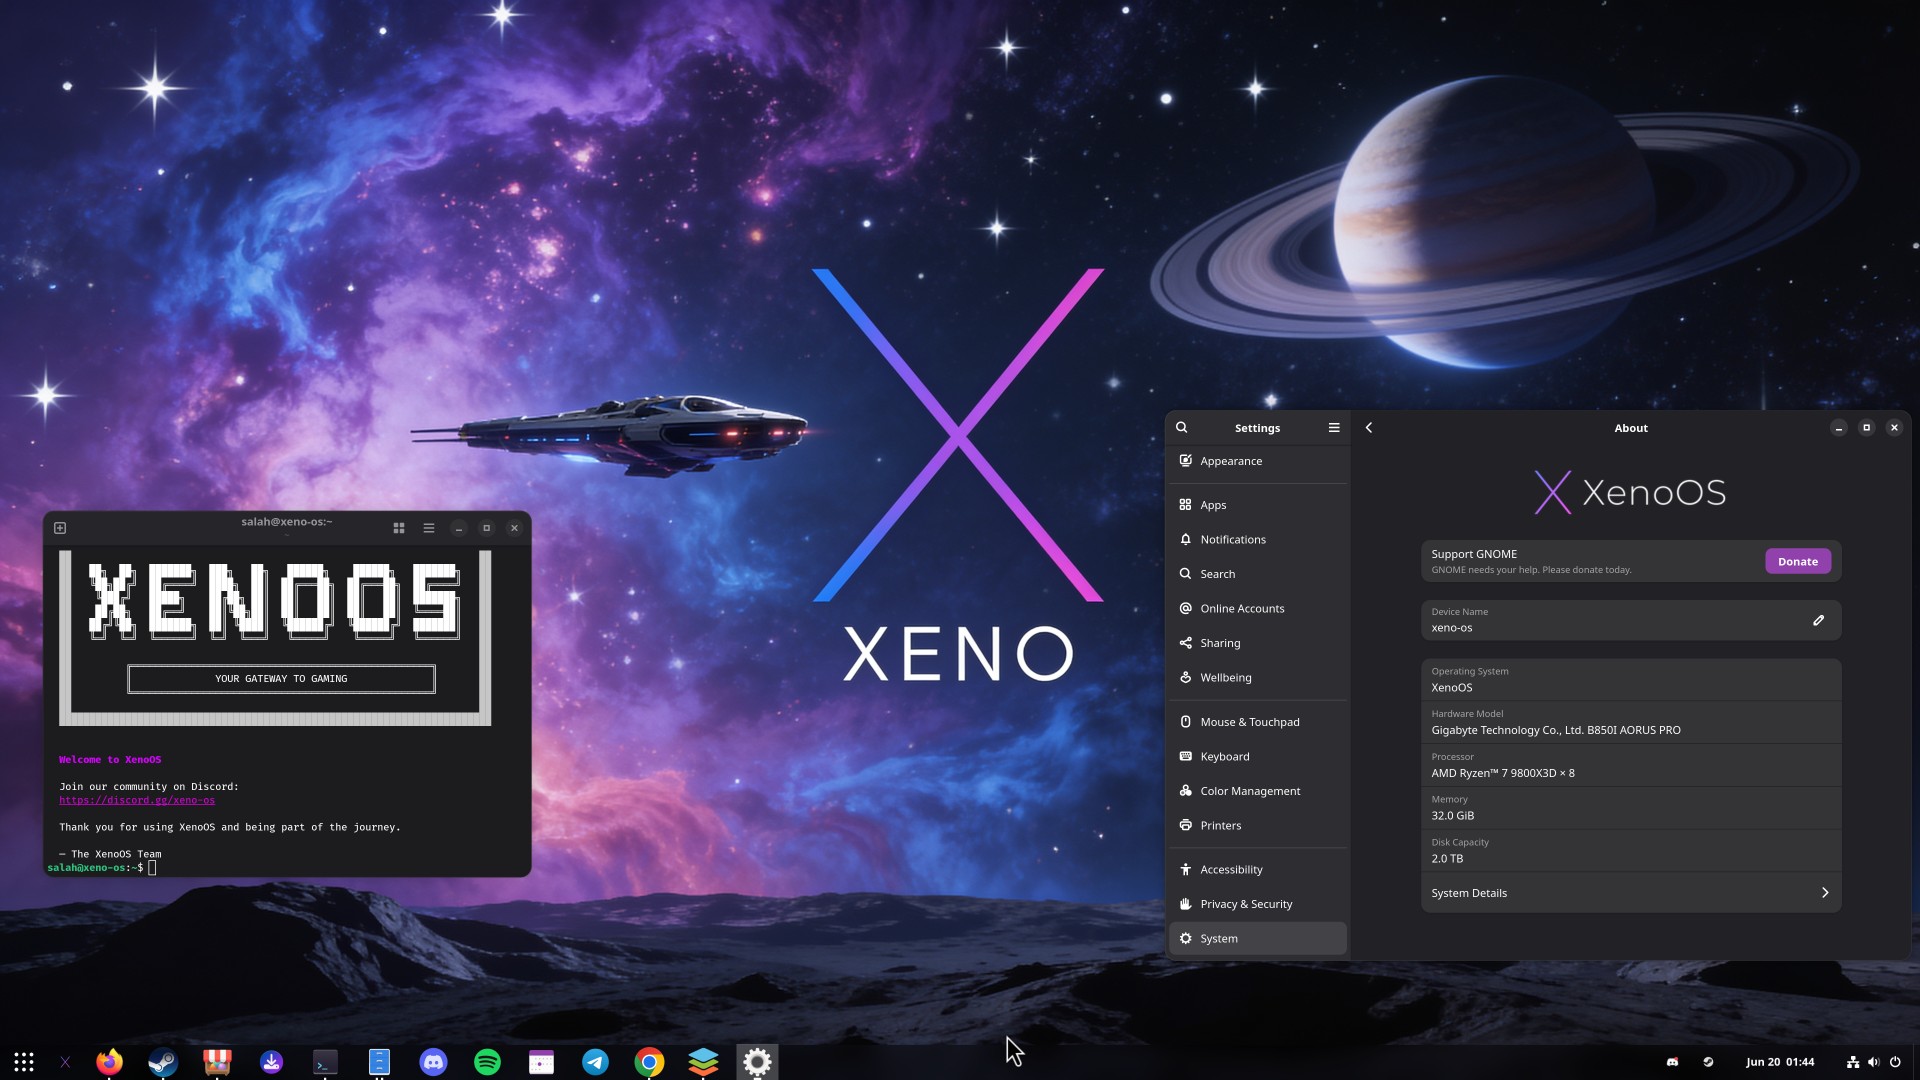Show terminal tab overview grid icon
The height and width of the screenshot is (1080, 1920).
[x=398, y=528]
